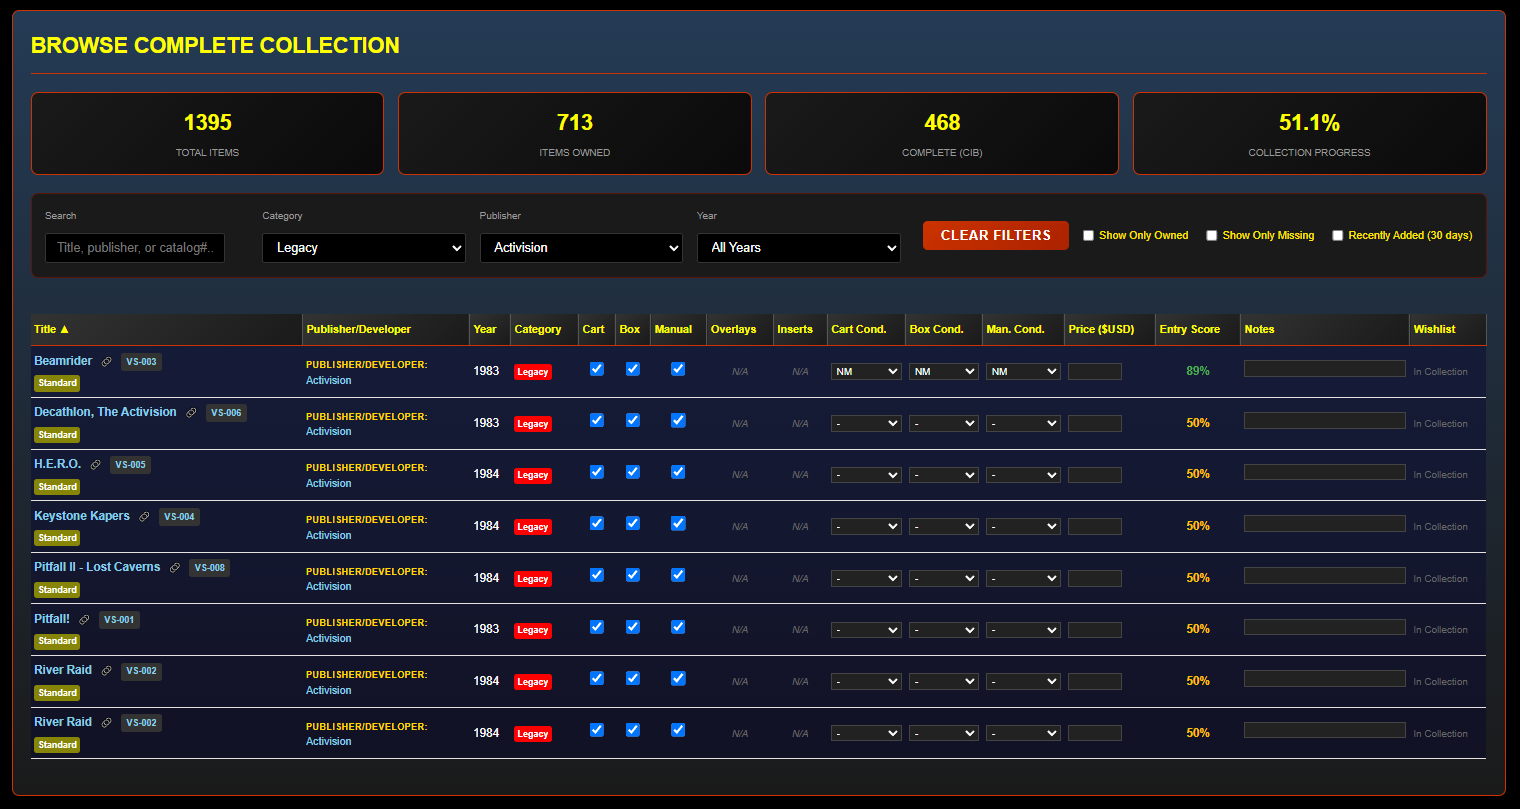Click the link icon beside Keystone Kapers

(144, 517)
